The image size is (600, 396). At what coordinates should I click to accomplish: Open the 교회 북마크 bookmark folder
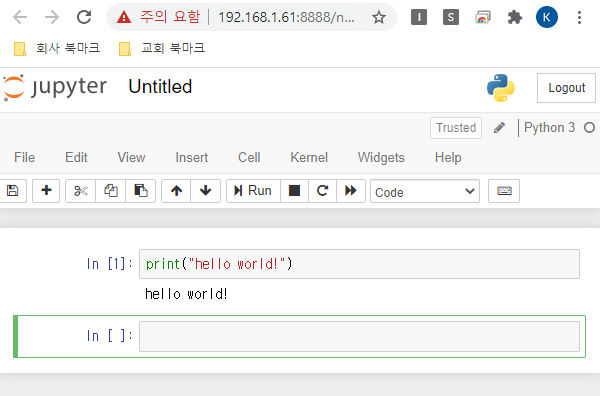(162, 48)
